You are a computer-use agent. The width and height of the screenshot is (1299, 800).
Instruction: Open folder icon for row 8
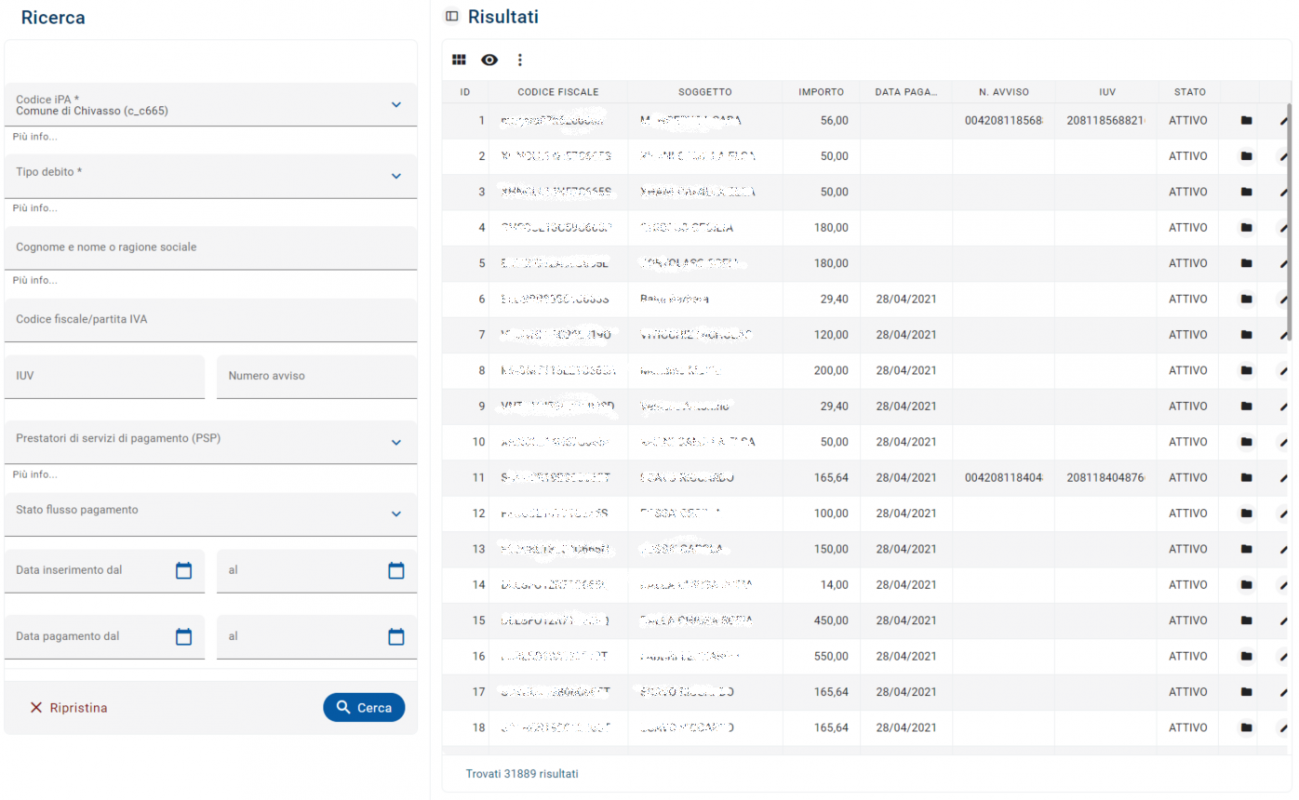click(1246, 370)
